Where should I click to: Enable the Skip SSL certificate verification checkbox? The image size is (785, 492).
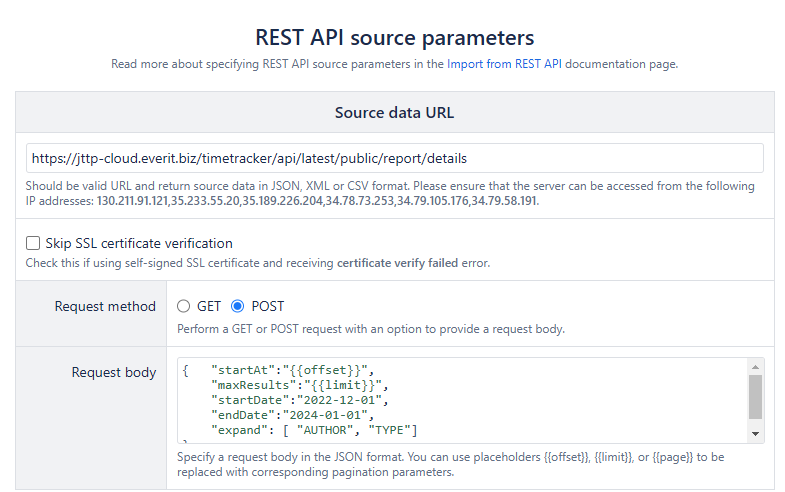coord(33,243)
